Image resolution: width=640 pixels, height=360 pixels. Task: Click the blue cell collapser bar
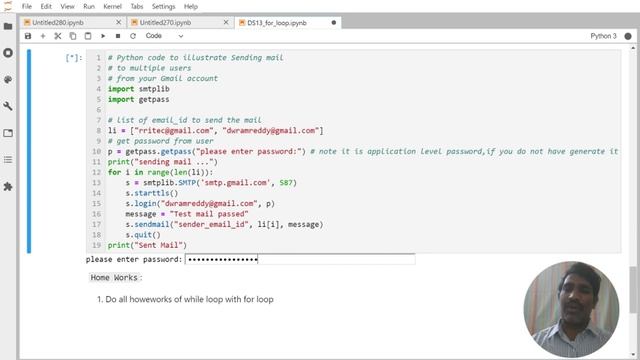tap(29, 151)
